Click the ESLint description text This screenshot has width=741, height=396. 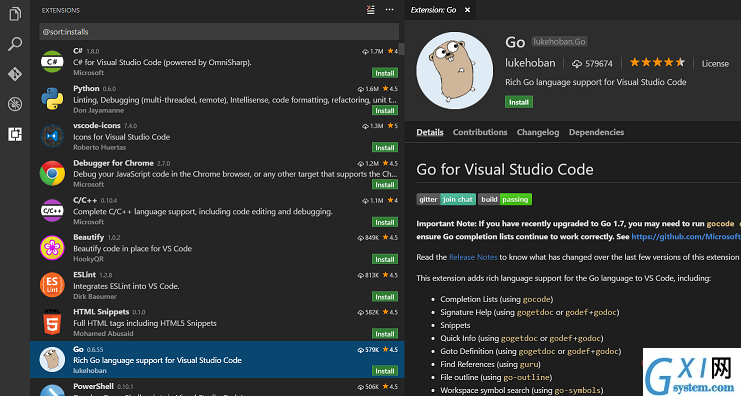coord(126,286)
